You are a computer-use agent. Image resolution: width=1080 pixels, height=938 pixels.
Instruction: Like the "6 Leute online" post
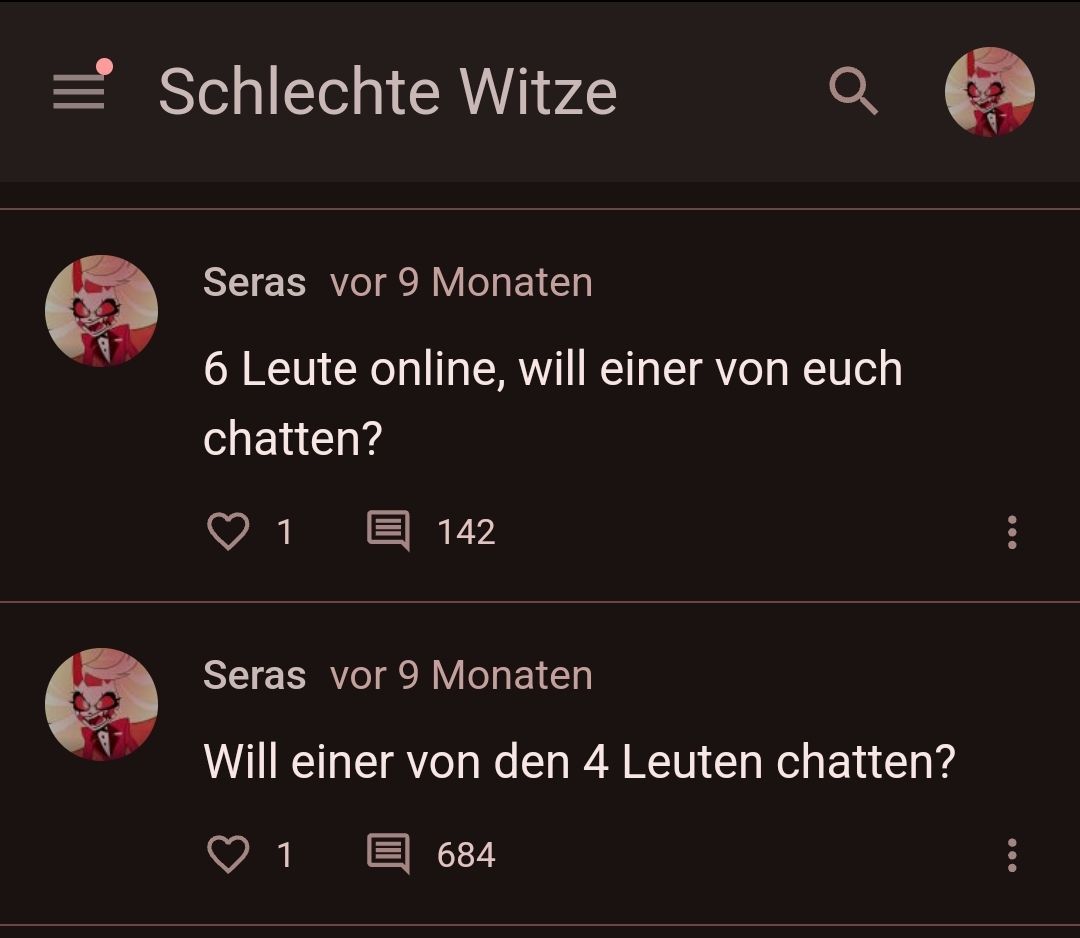point(228,531)
